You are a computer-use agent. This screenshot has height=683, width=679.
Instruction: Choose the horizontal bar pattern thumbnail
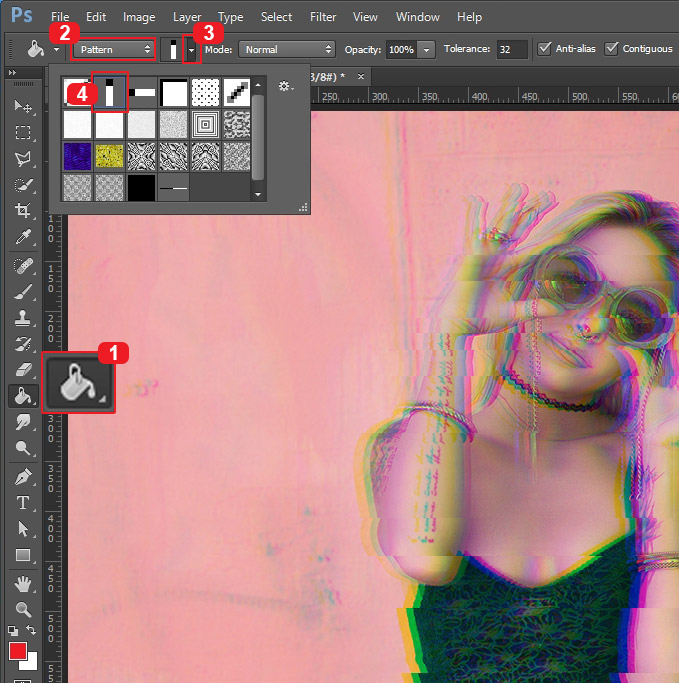click(142, 92)
